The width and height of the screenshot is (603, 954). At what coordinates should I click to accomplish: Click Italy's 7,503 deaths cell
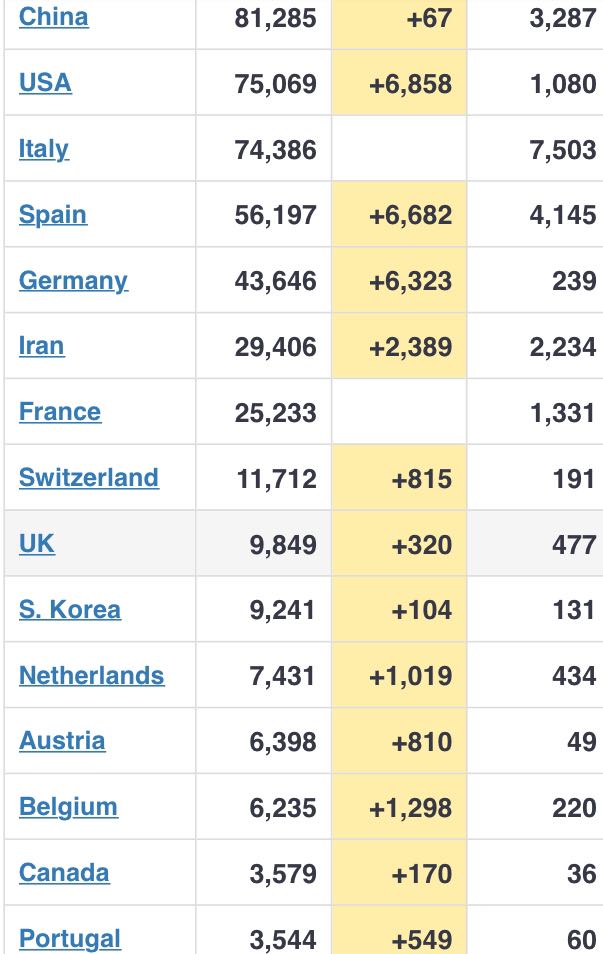click(x=564, y=150)
